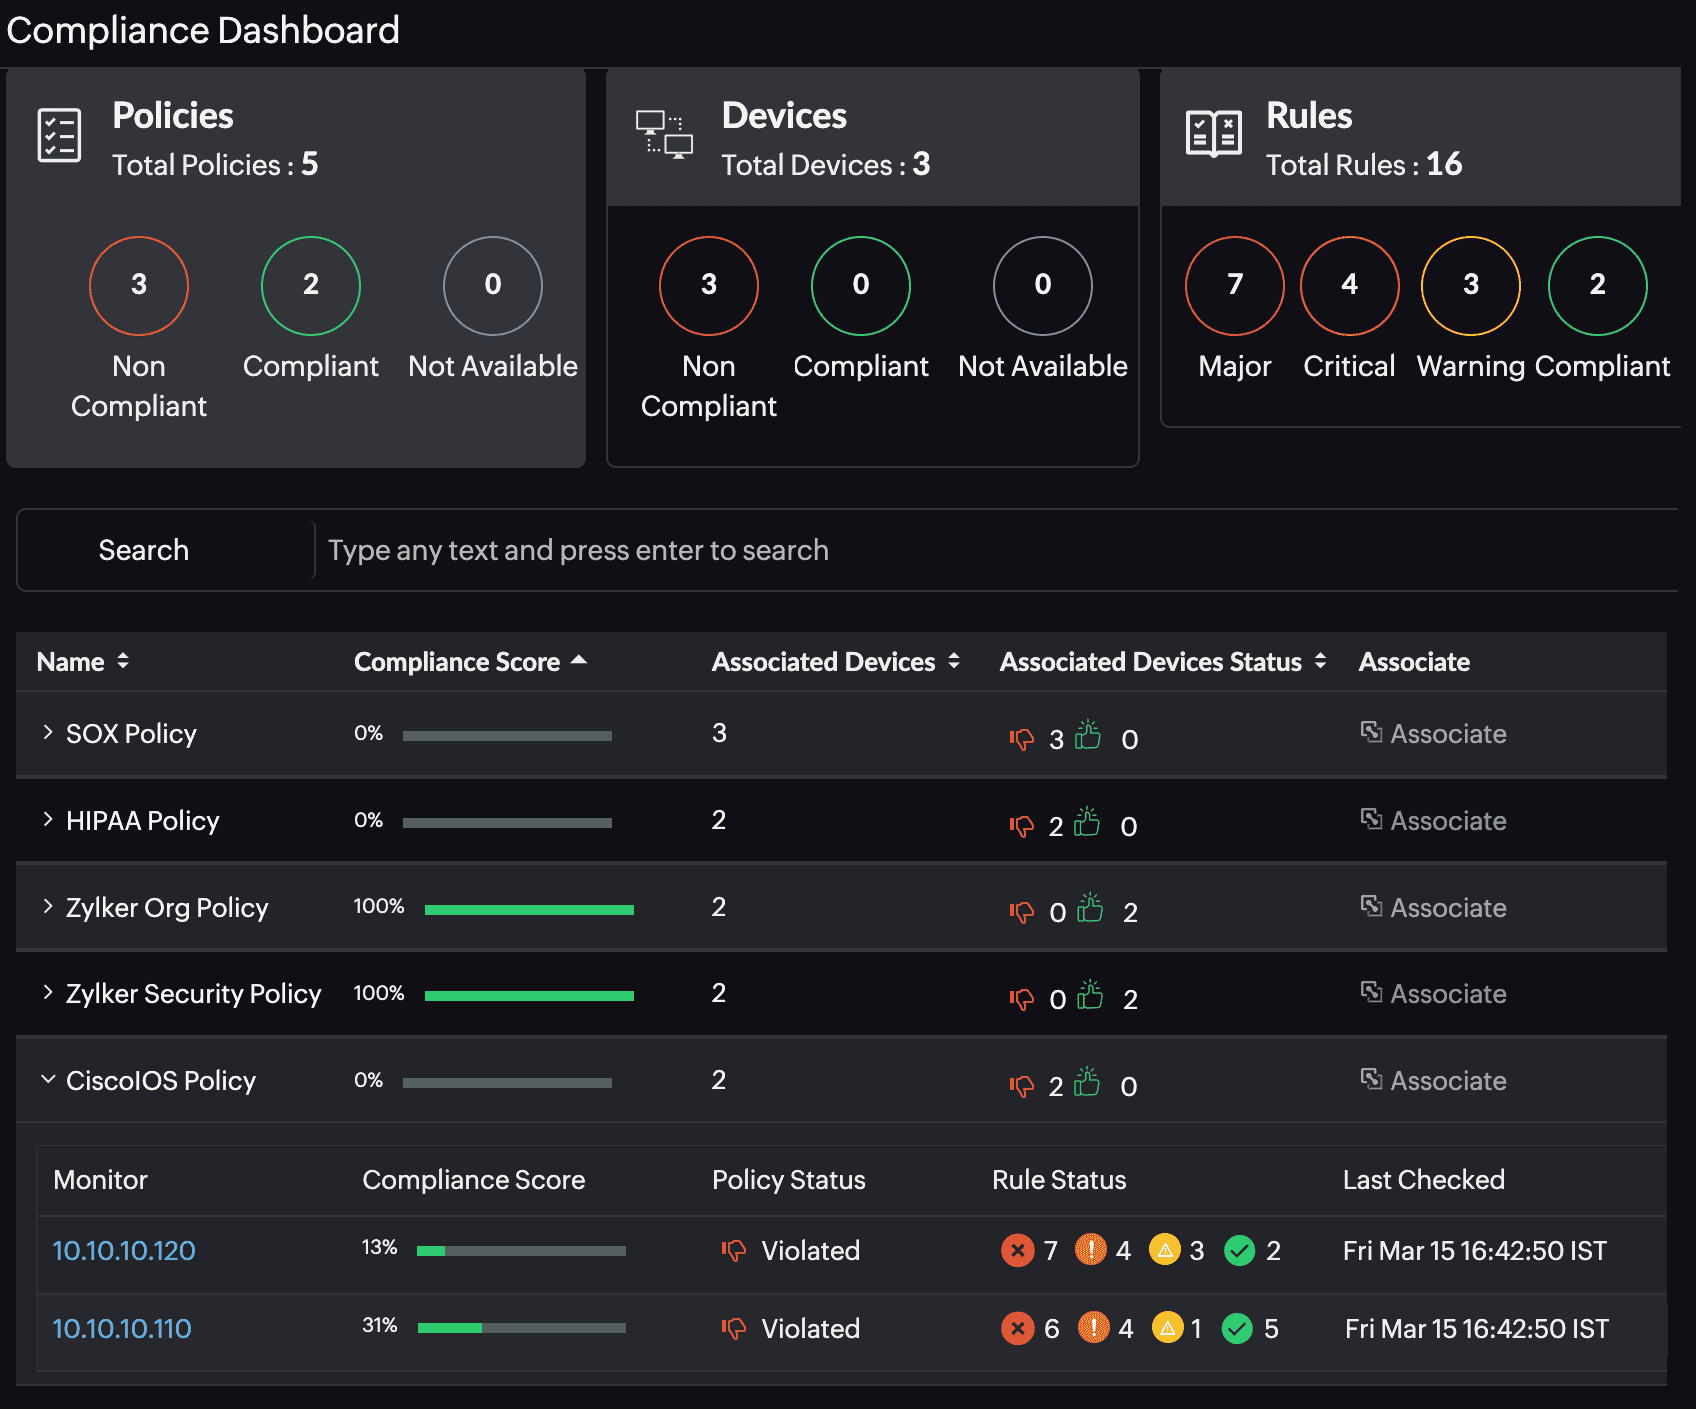This screenshot has height=1409, width=1696.
Task: Click the Violated thumbs-down icon for 10.10.10.120
Action: point(735,1250)
